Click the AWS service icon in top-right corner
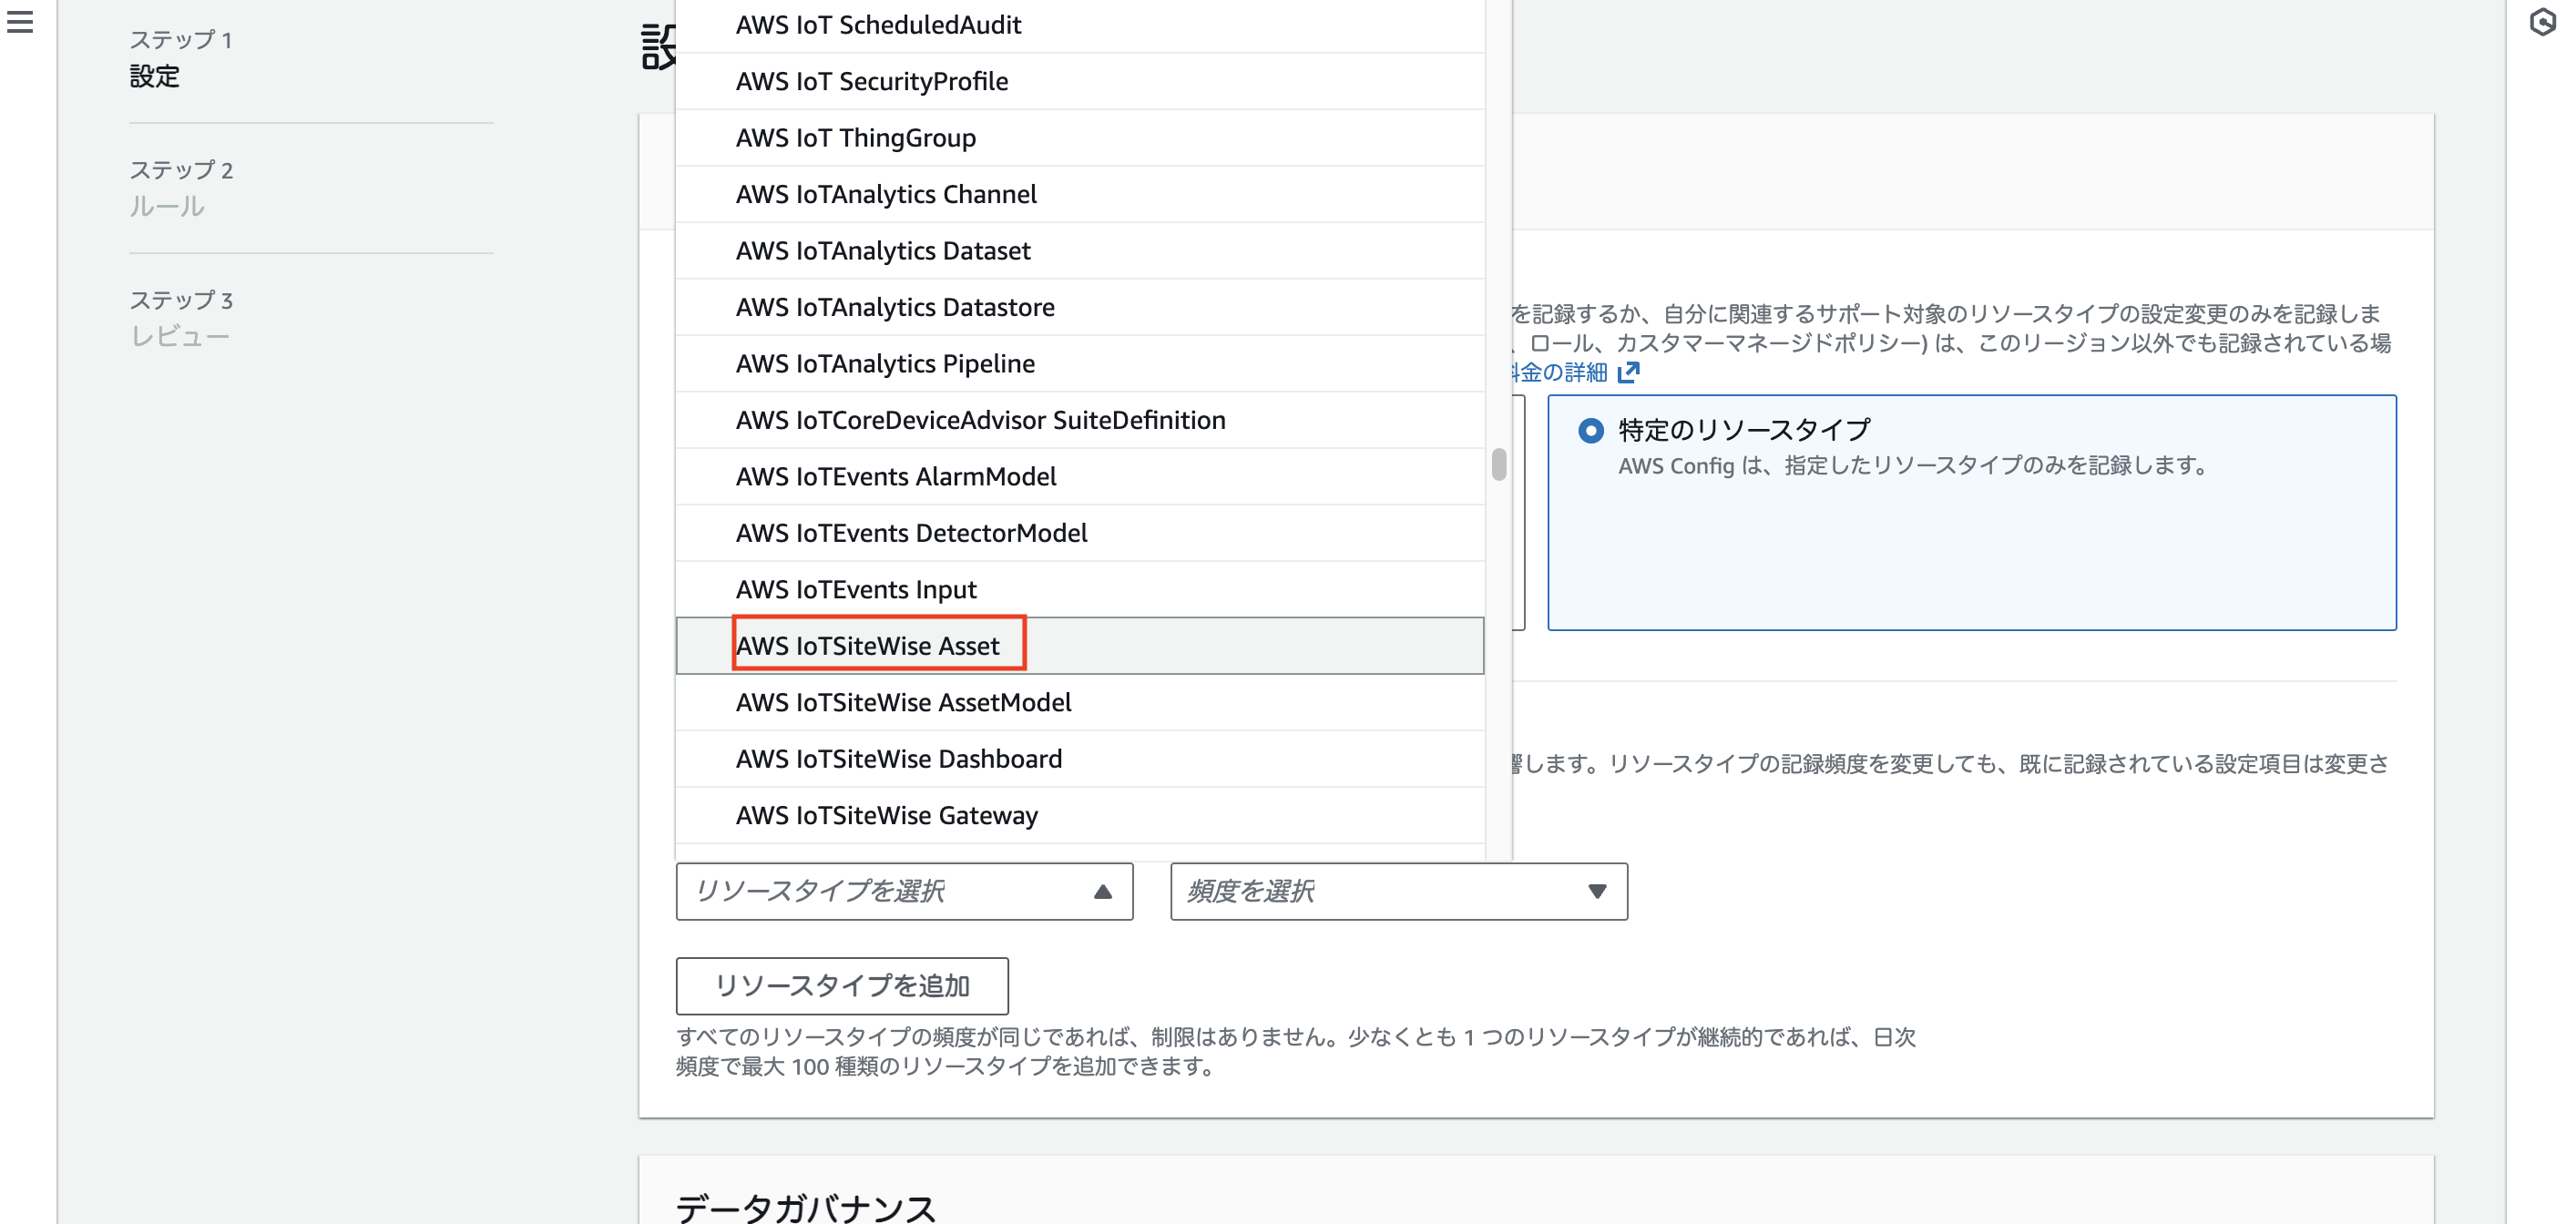Image resolution: width=2576 pixels, height=1224 pixels. tap(2544, 22)
